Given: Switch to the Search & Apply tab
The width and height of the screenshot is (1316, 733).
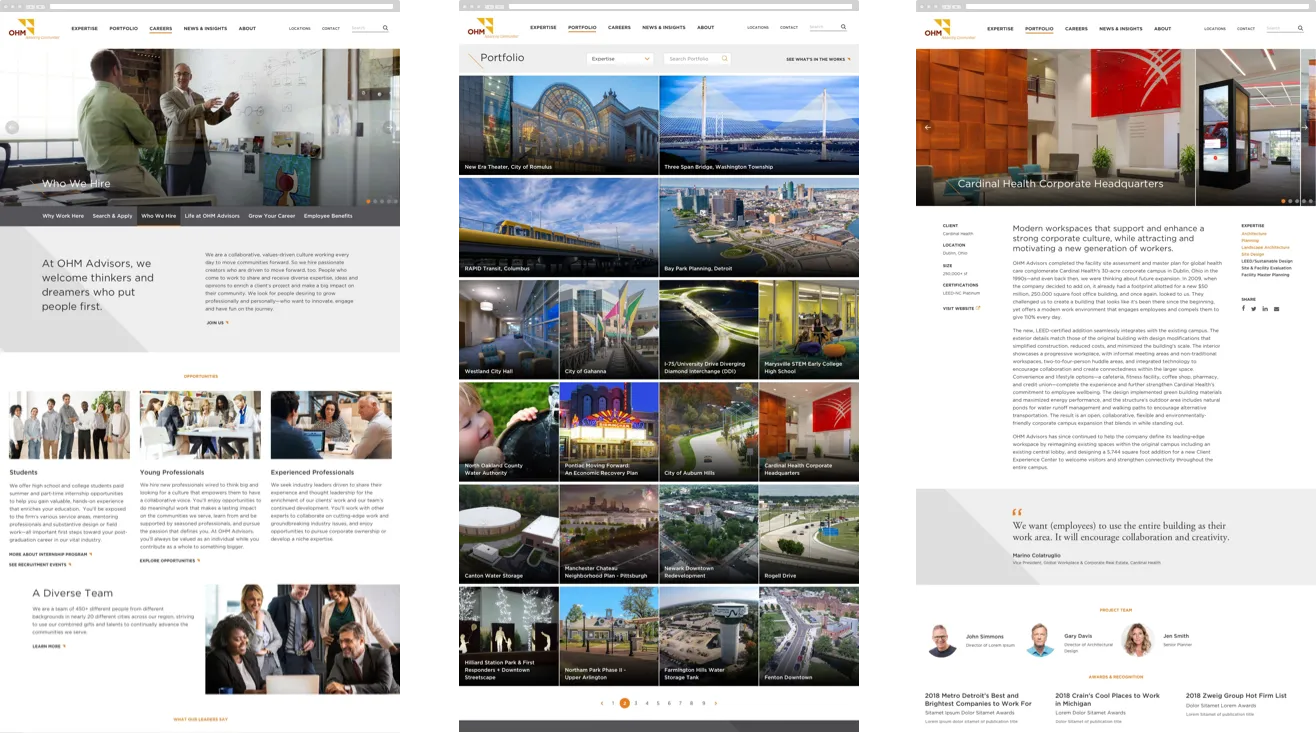Looking at the screenshot, I should [113, 216].
